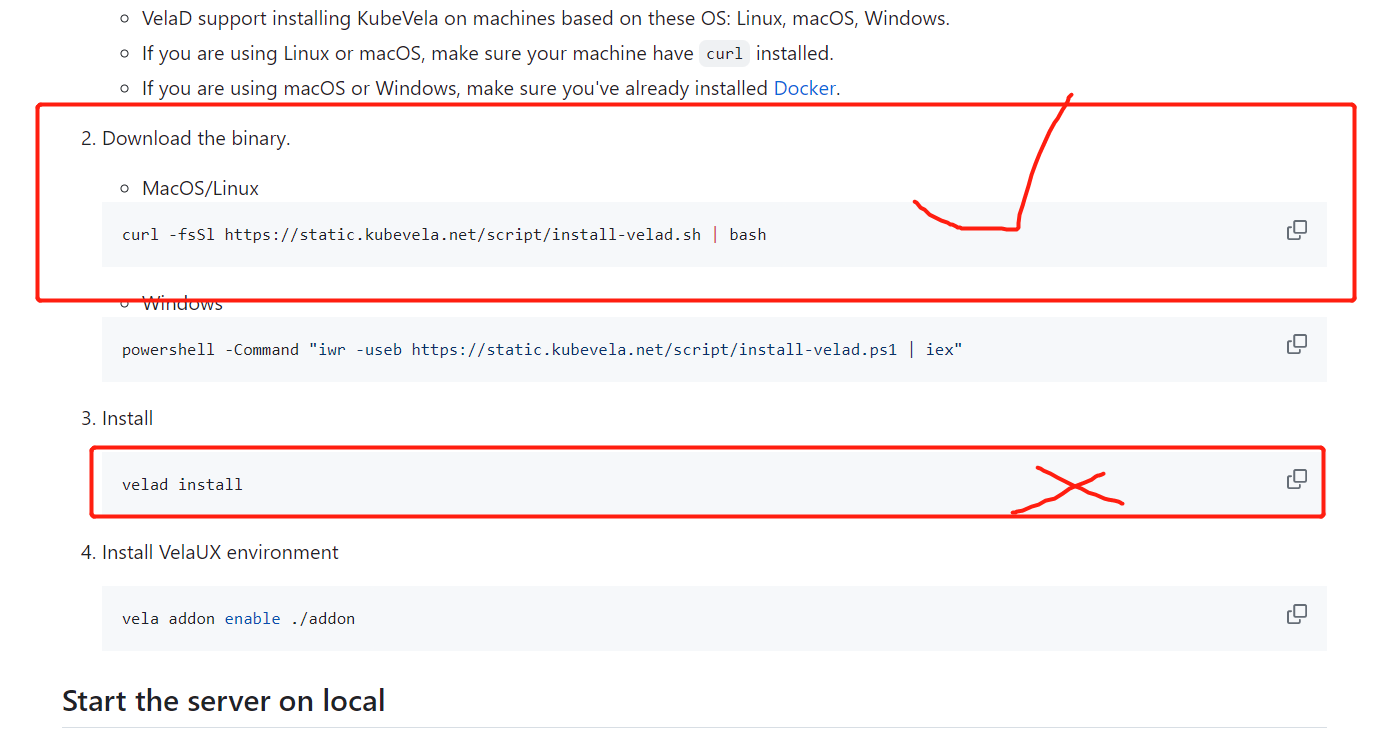Image resolution: width=1385 pixels, height=732 pixels.
Task: Click the Download the binary step heading
Action: click(x=196, y=137)
